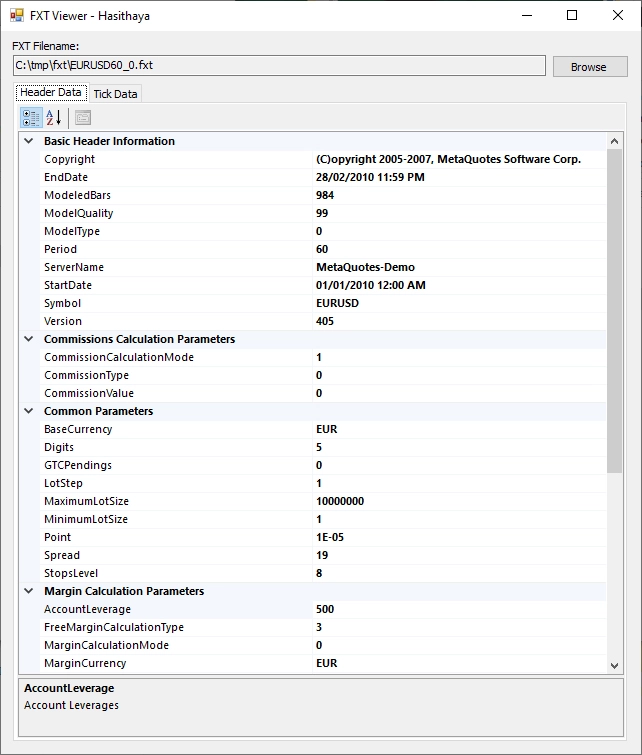Click the 500 leverage value
This screenshot has width=642, height=755.
(x=325, y=609)
